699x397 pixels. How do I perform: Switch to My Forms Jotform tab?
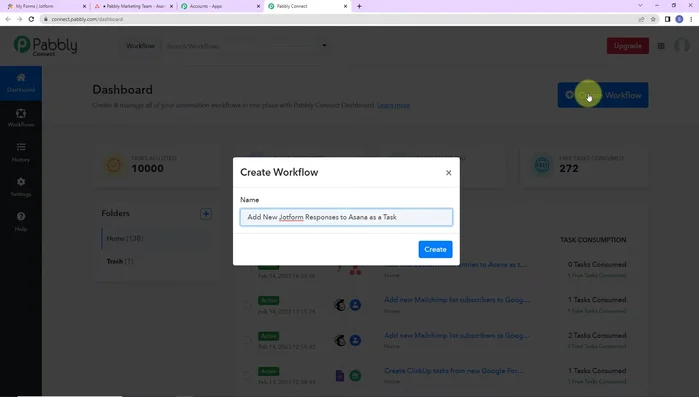45,6
